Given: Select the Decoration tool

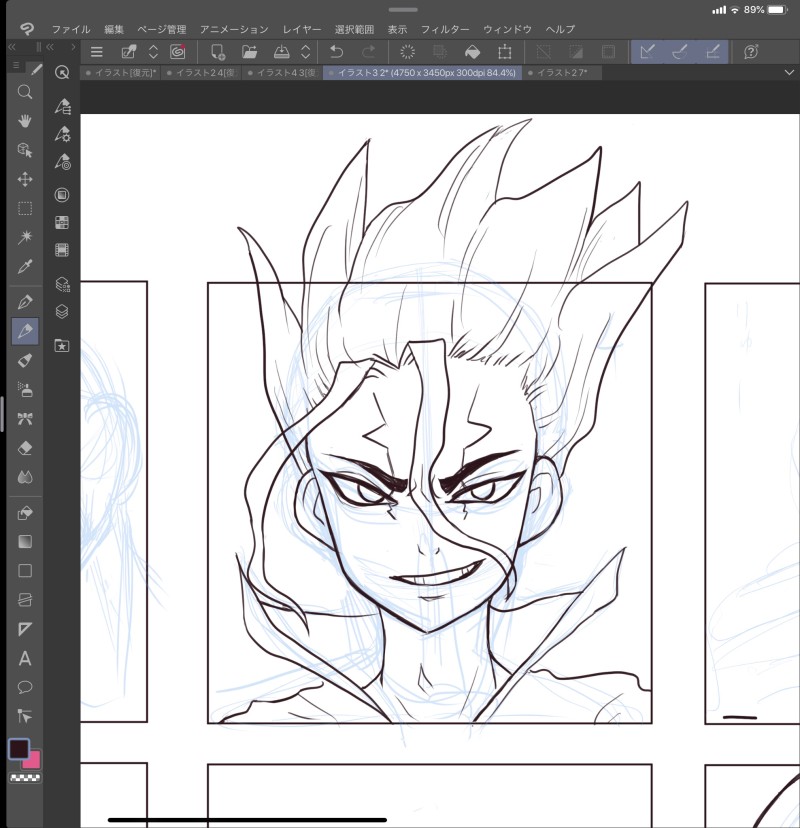Looking at the screenshot, I should pos(25,419).
